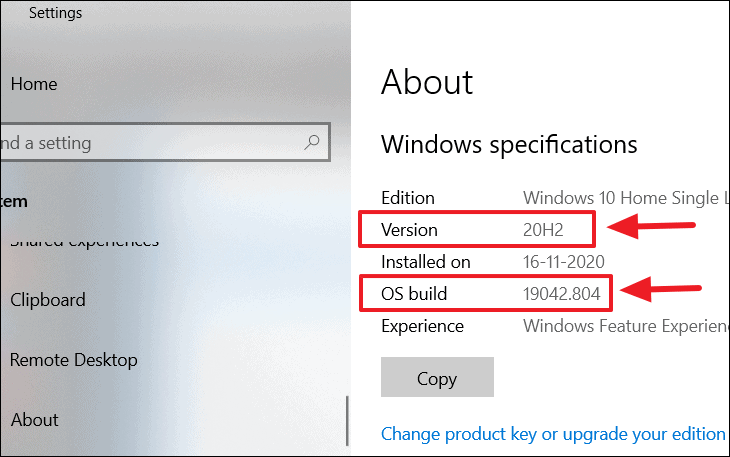Click the About page heading
Screen dimensions: 730x457
(427, 82)
